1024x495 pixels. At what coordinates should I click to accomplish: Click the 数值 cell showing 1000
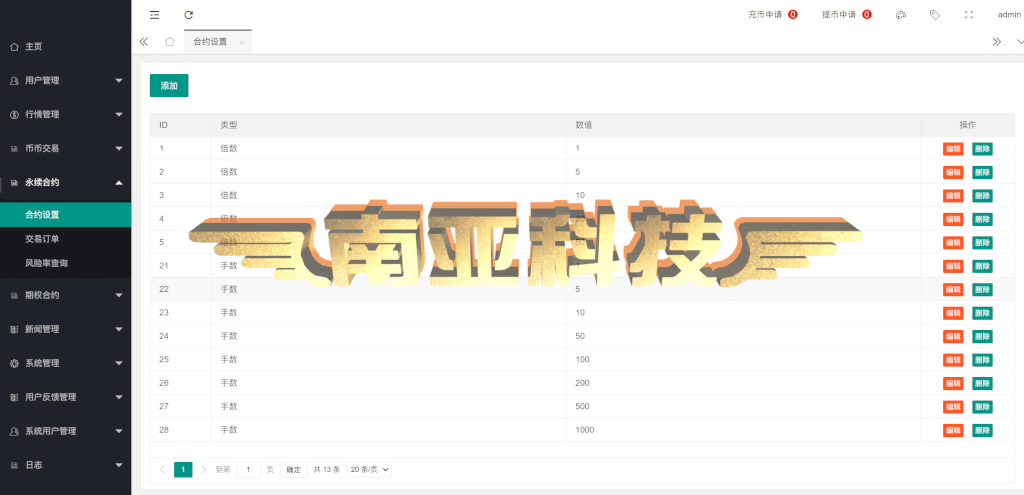point(743,430)
